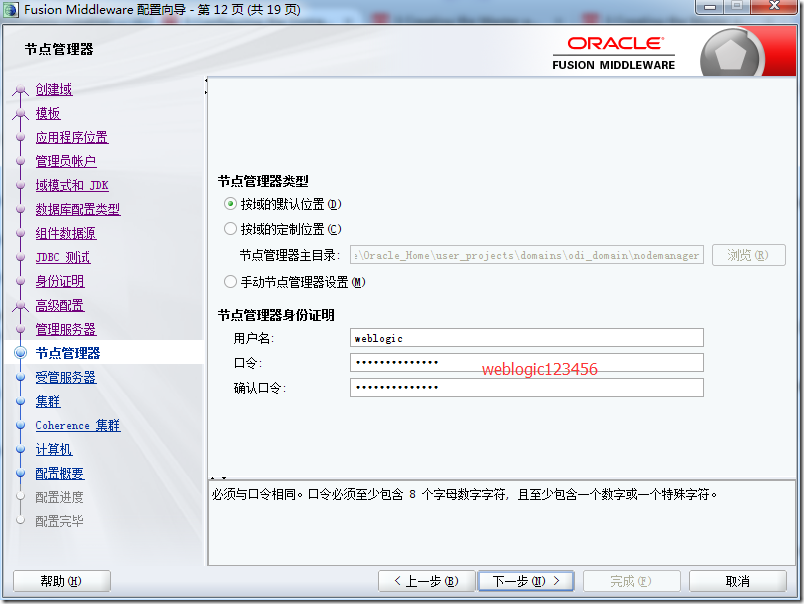This screenshot has height=604, width=804.
Task: Click the step bullet icon beside 身份证明
Action: tap(21, 281)
